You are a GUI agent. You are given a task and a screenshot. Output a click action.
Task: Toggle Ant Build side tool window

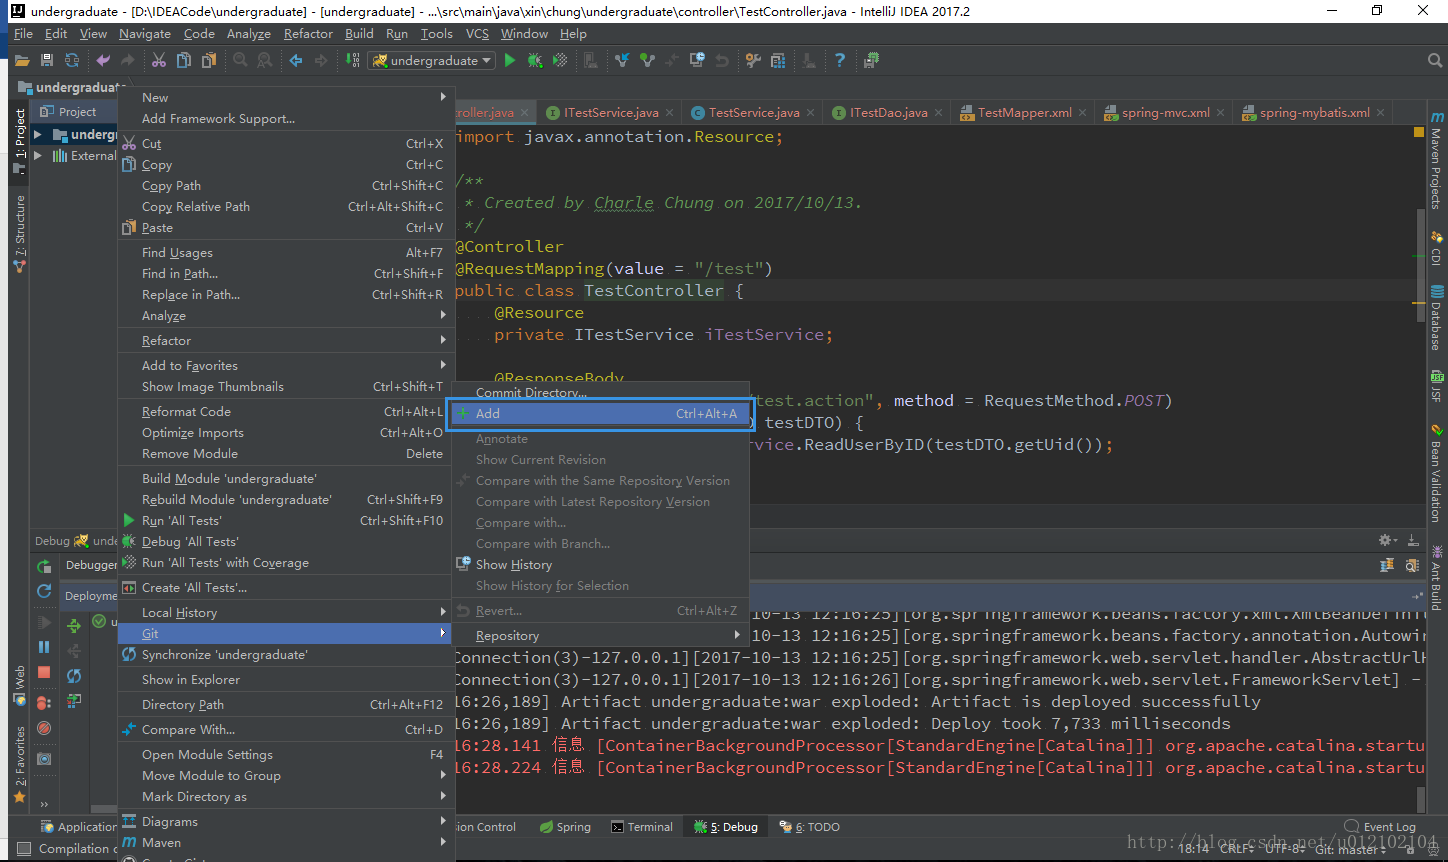pos(1437,578)
